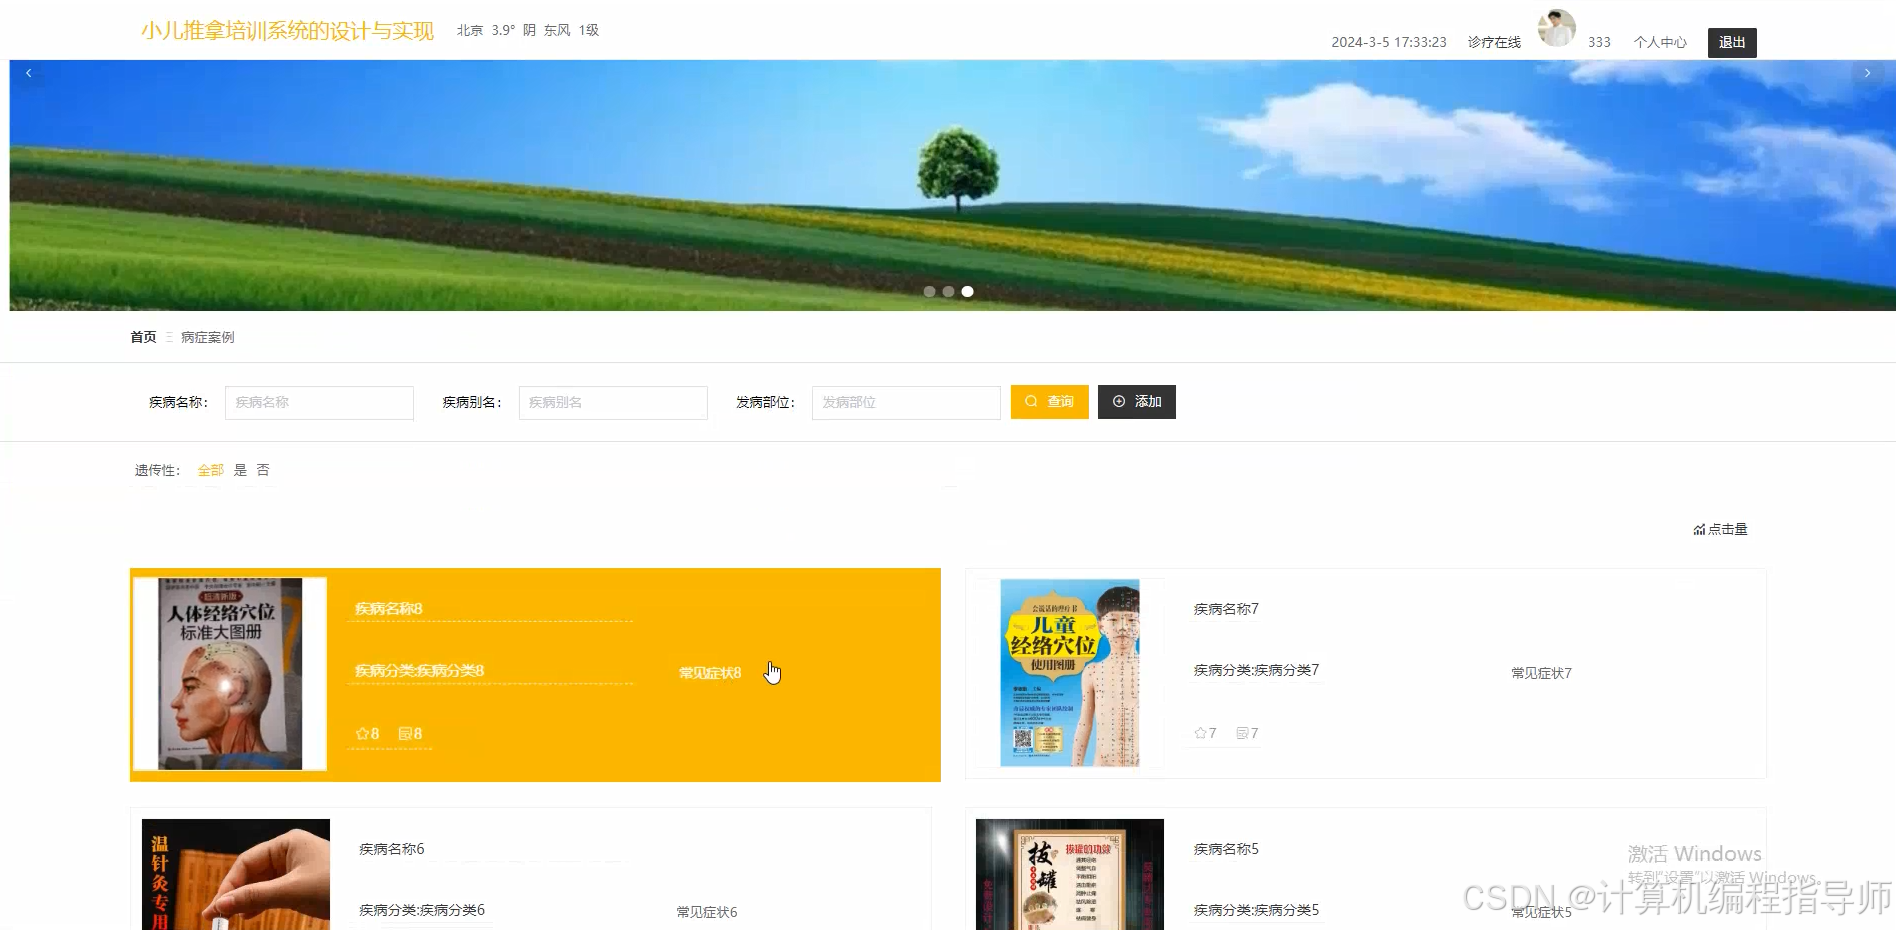Open the 个人中心 menu item
Image resolution: width=1896 pixels, height=930 pixels.
click(x=1659, y=42)
